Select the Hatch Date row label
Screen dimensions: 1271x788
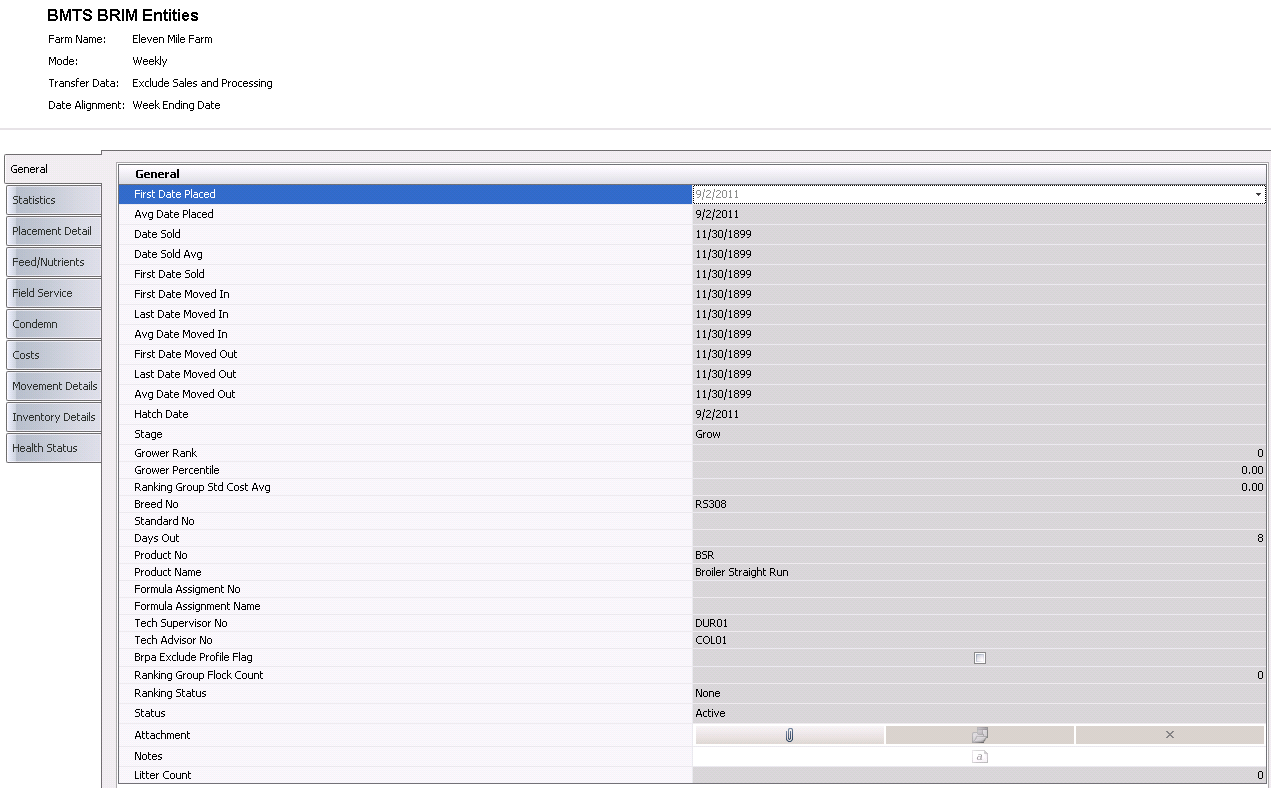tap(161, 414)
